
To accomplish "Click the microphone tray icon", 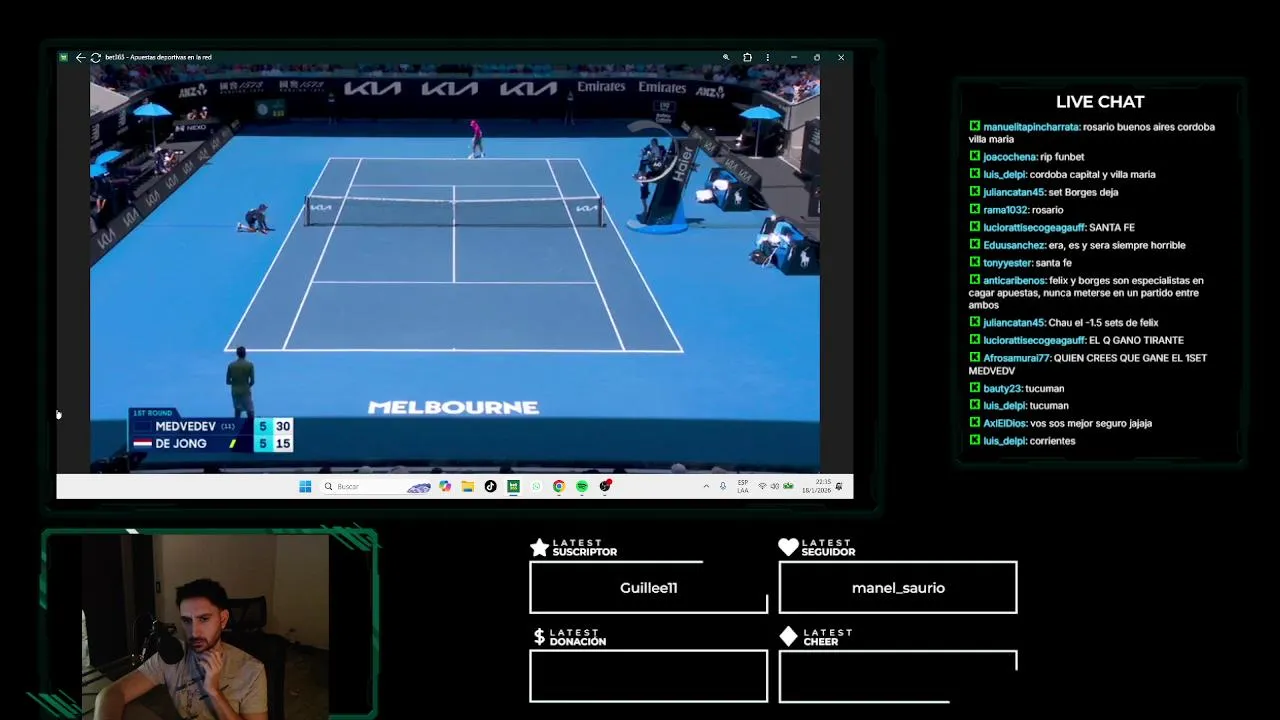I will pyautogui.click(x=723, y=486).
